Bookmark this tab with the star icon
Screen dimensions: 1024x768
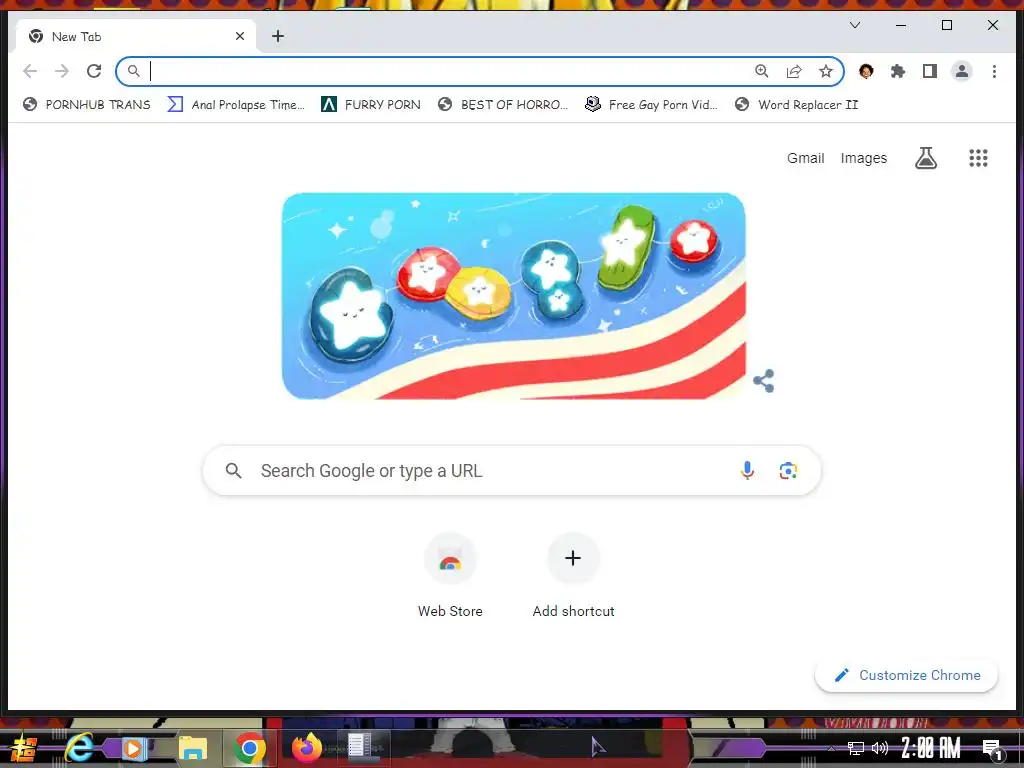click(826, 71)
